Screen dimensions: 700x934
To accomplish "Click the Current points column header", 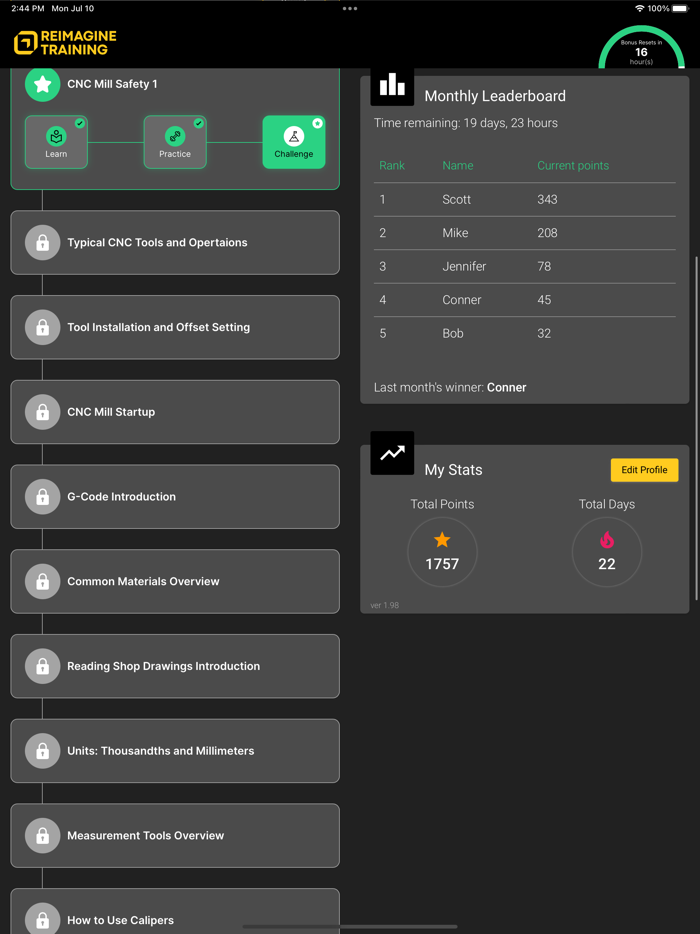I will pos(573,166).
